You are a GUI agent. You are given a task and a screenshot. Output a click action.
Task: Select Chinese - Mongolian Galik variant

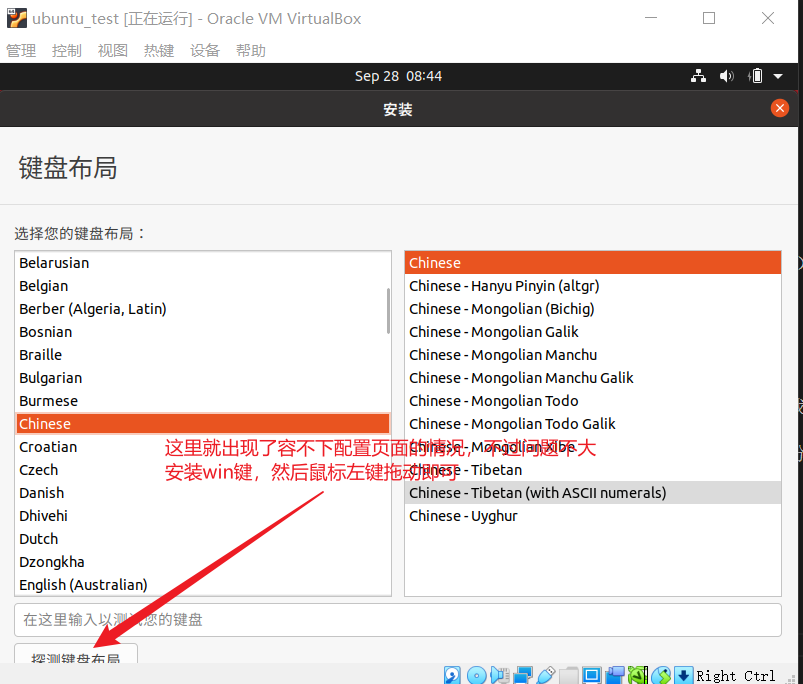pyautogui.click(x=593, y=332)
